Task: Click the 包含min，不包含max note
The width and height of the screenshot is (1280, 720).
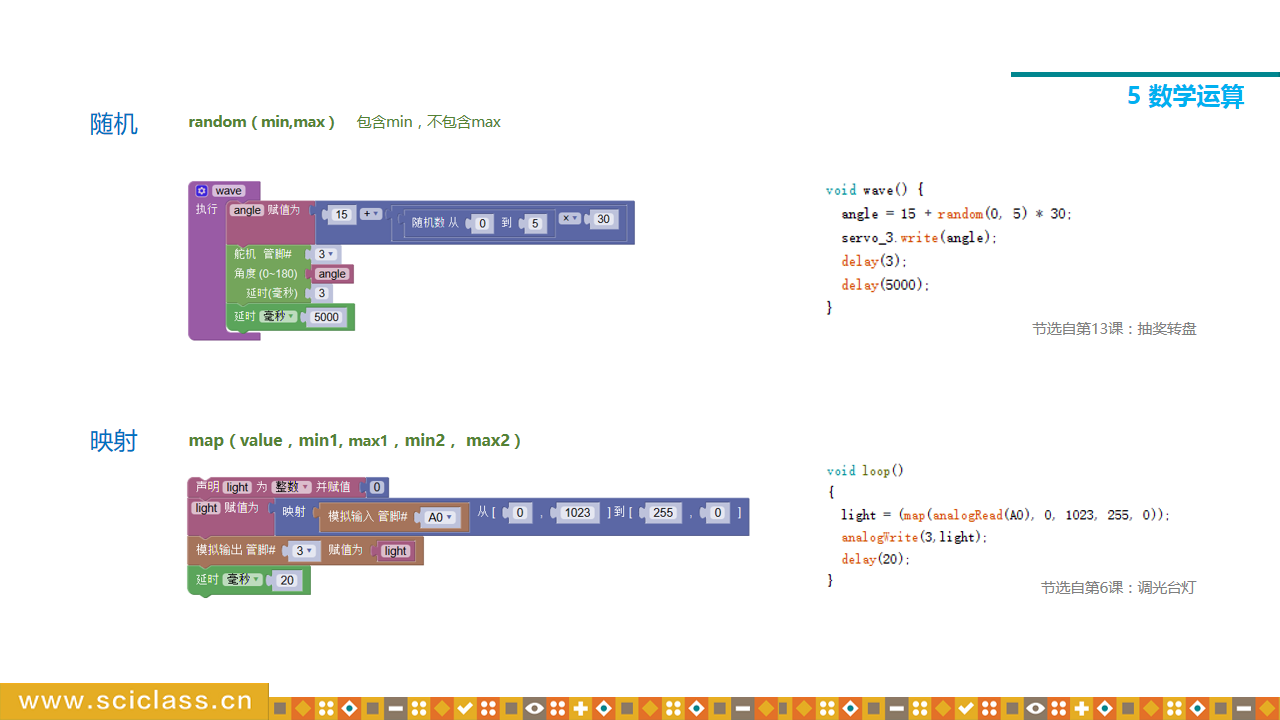Action: coord(429,122)
